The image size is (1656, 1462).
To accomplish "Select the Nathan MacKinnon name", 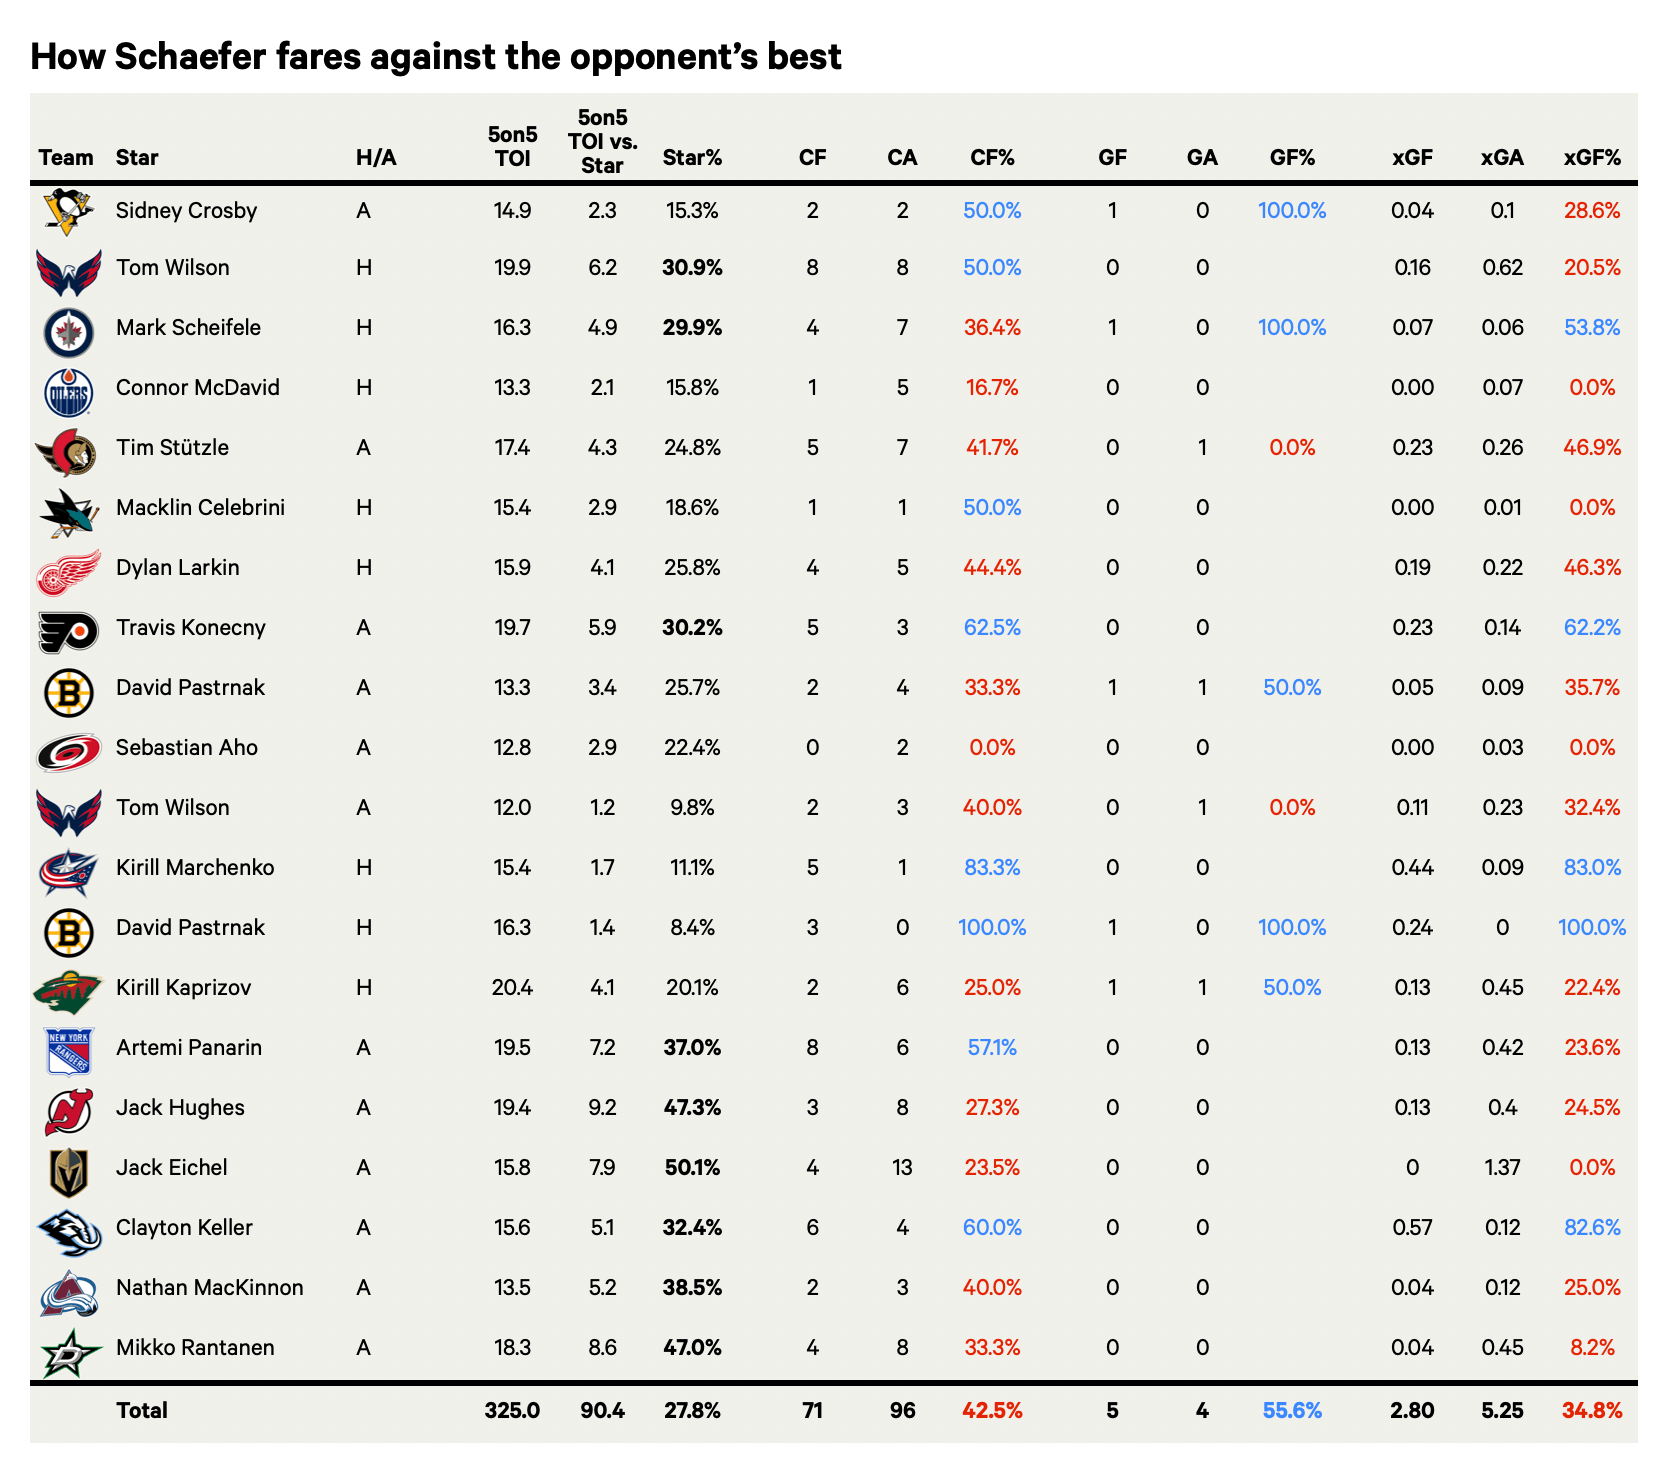I will coord(210,1288).
